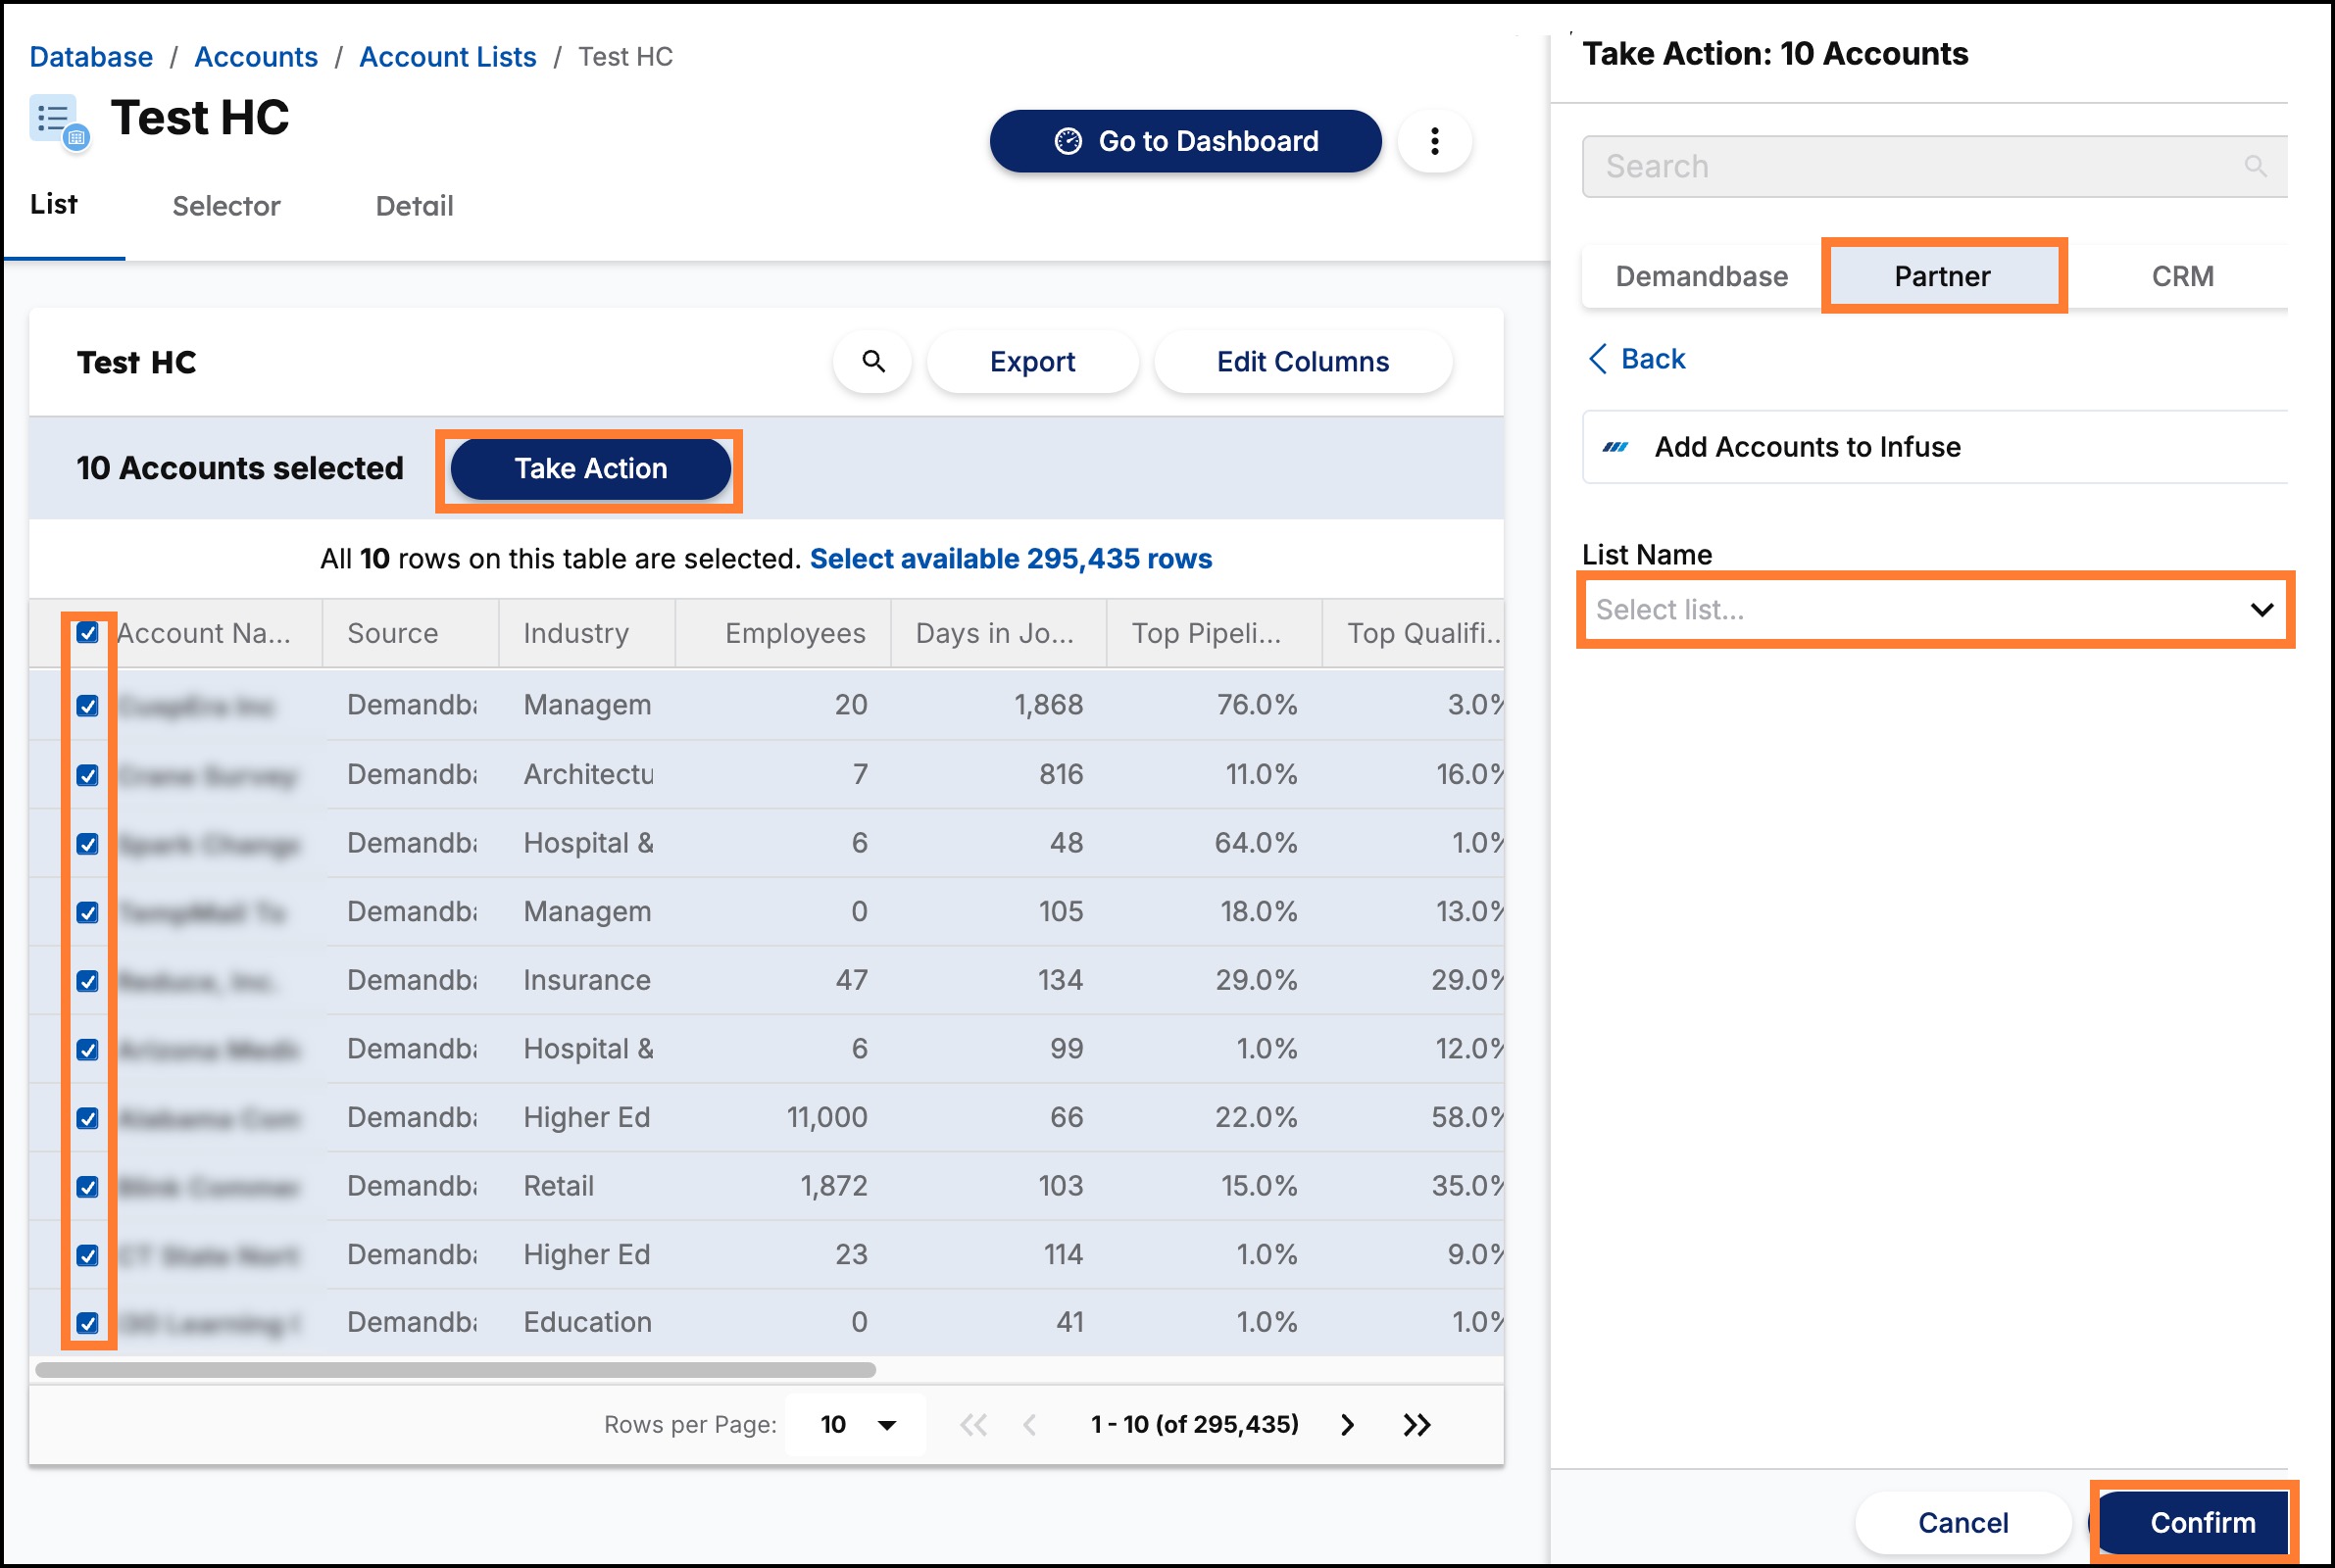Open the List Name select dropdown
Image resolution: width=2335 pixels, height=1568 pixels.
click(x=1935, y=609)
